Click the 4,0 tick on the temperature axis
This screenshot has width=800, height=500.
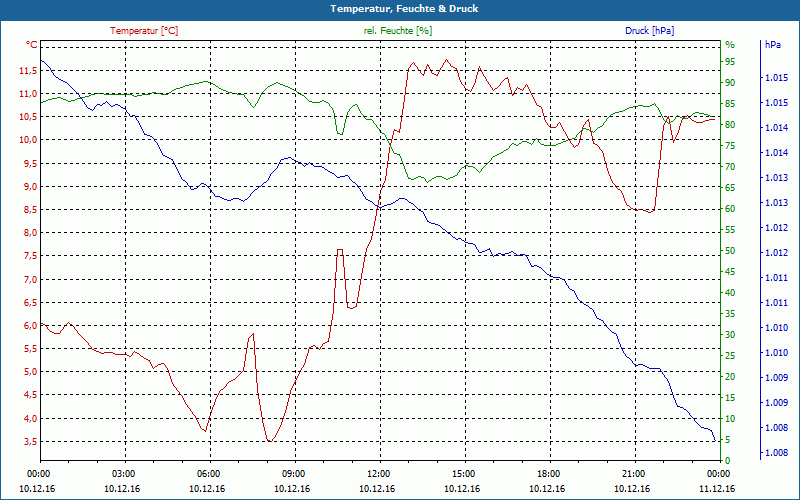click(x=30, y=418)
